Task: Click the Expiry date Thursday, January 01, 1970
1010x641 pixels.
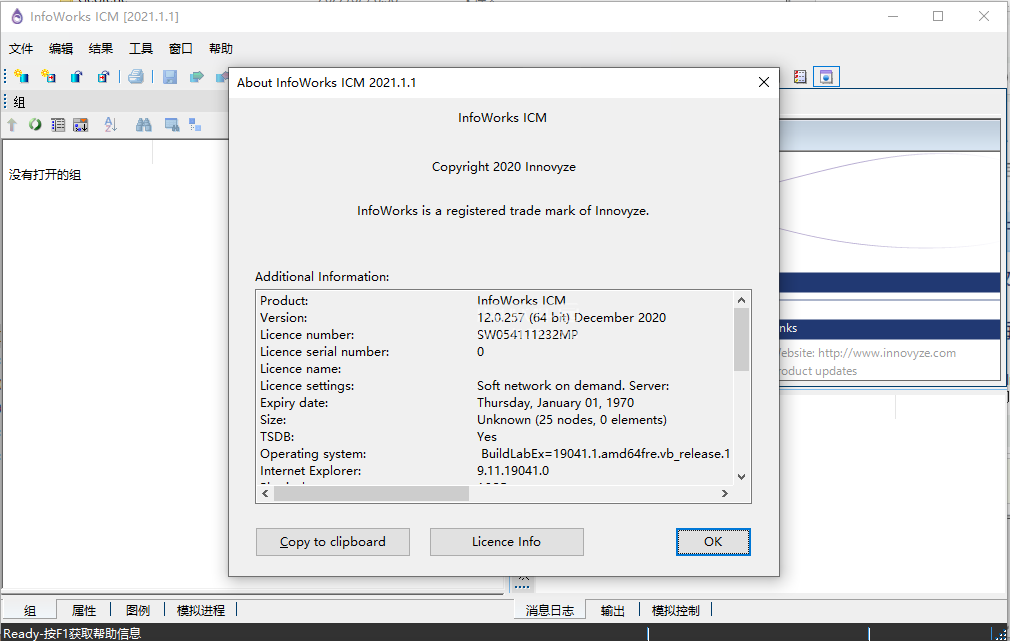Action: click(555, 403)
